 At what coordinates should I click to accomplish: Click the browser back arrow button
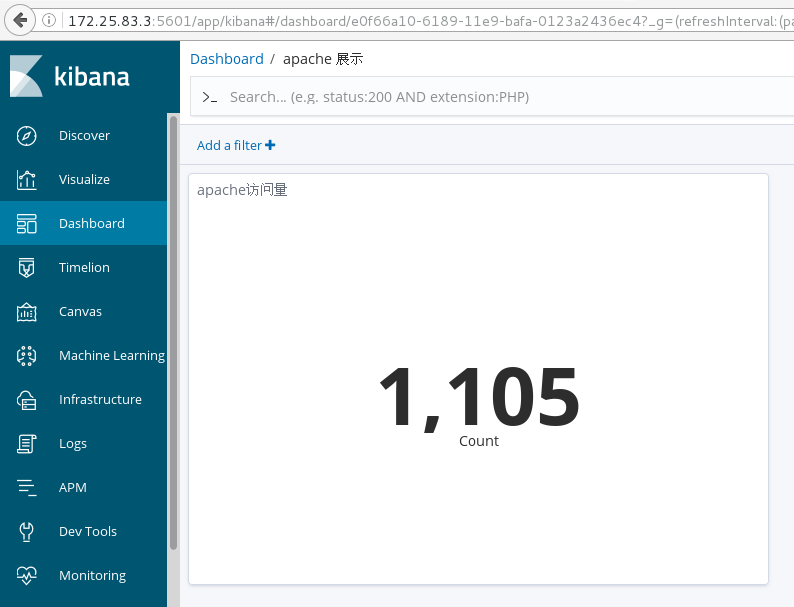point(20,20)
